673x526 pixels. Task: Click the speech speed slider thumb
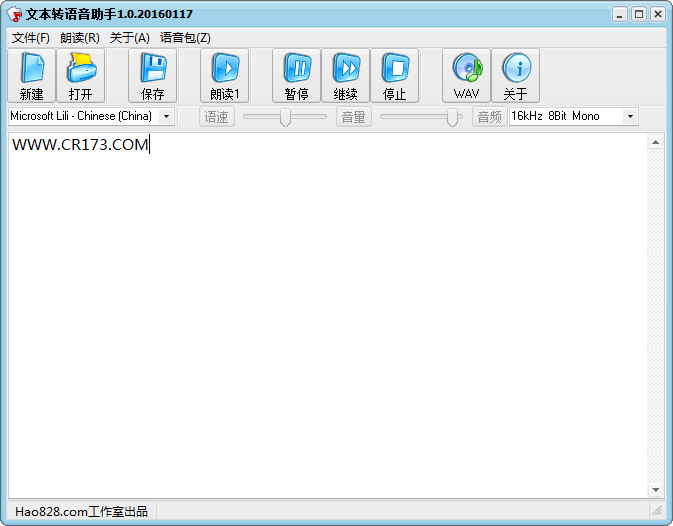(x=285, y=117)
